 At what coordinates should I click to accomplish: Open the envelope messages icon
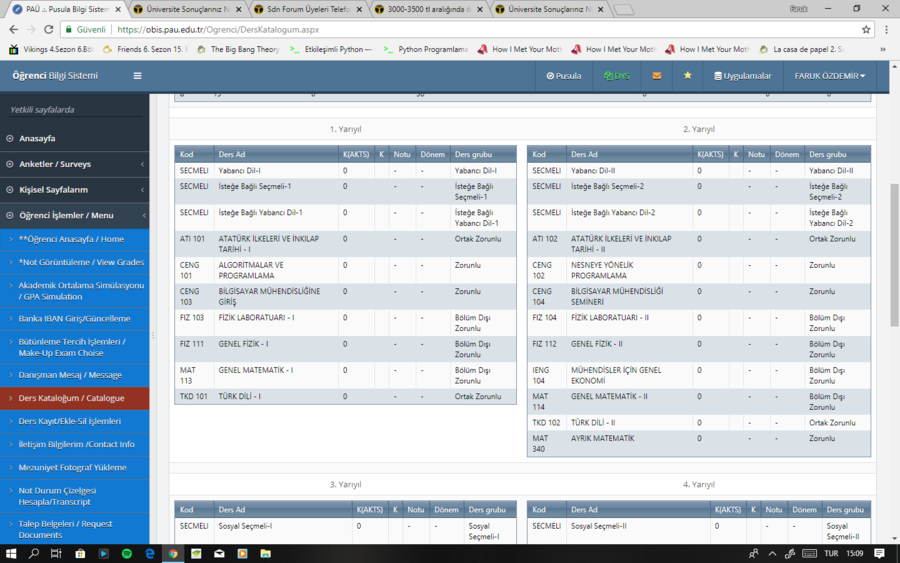point(657,76)
